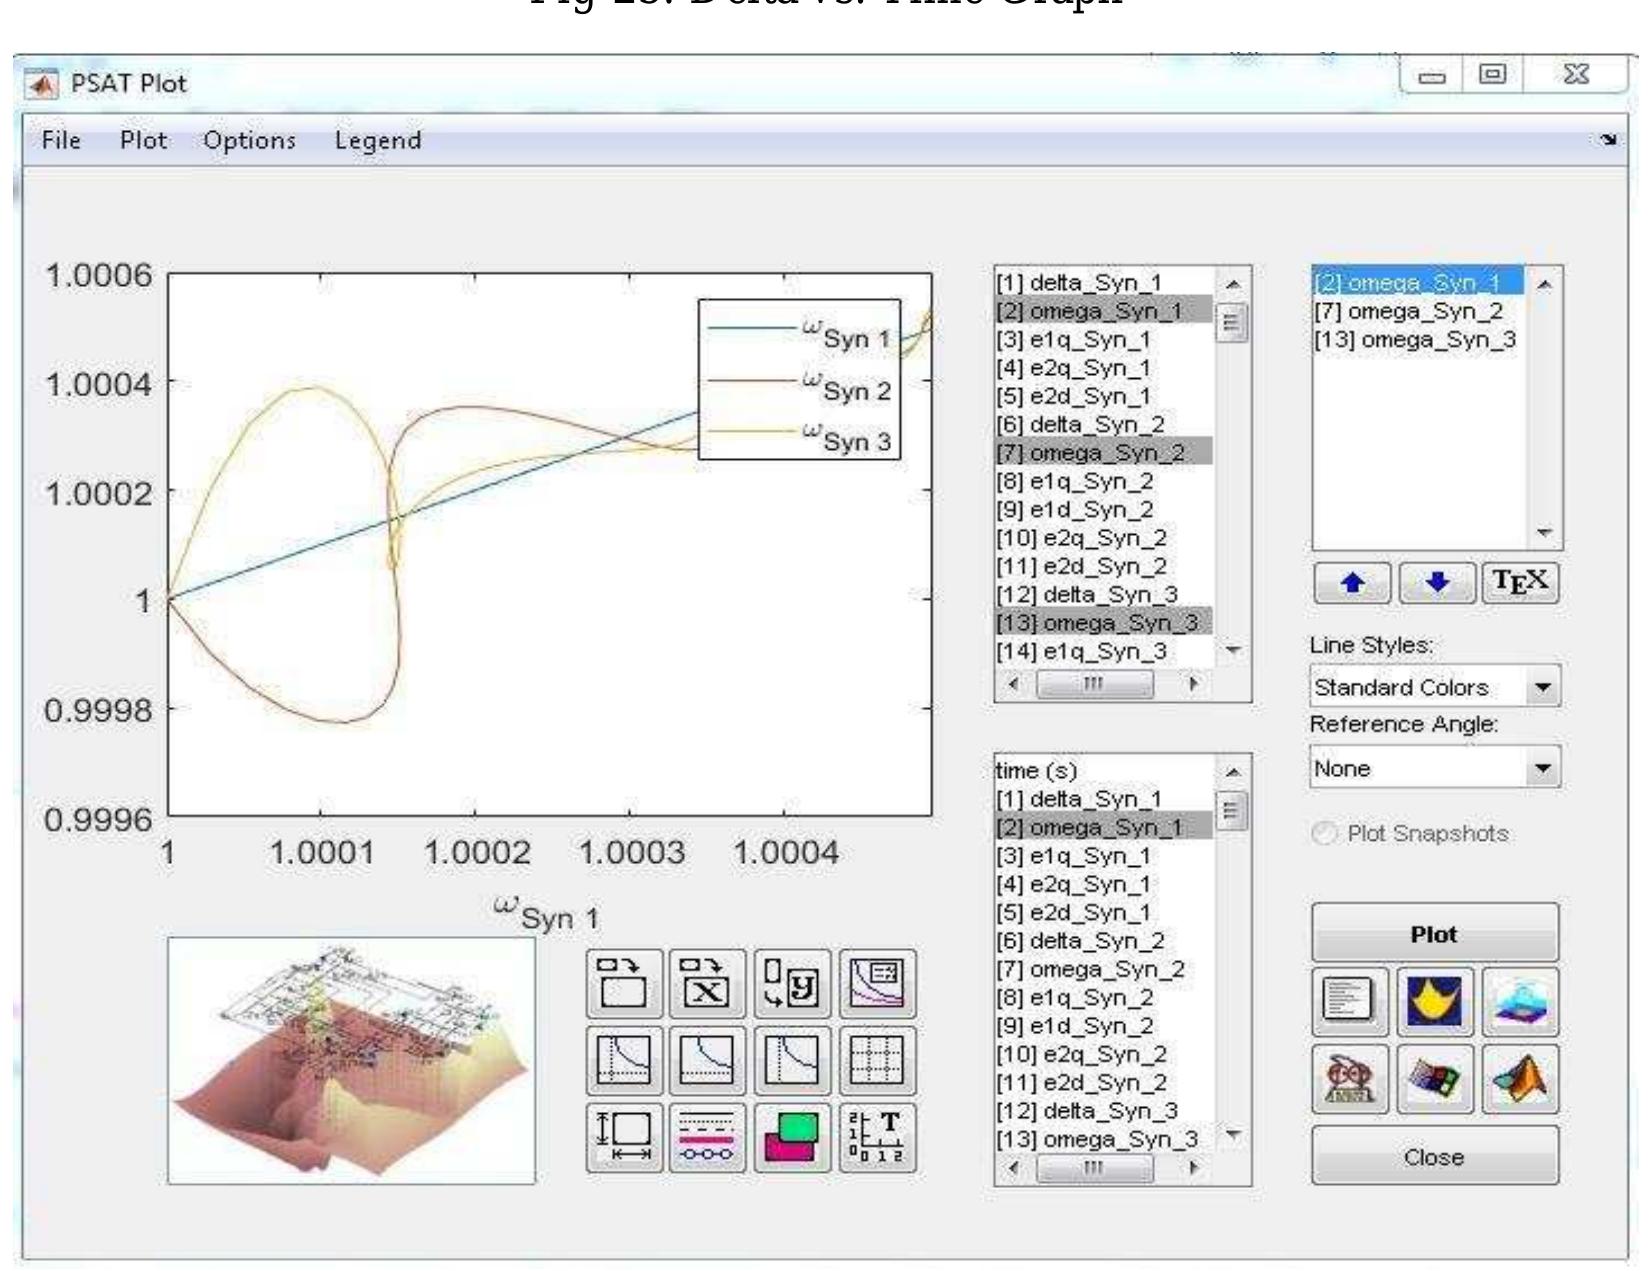This screenshot has width=1651, height=1271.
Task: Select the line styles settings icon
Action: [x=705, y=1135]
